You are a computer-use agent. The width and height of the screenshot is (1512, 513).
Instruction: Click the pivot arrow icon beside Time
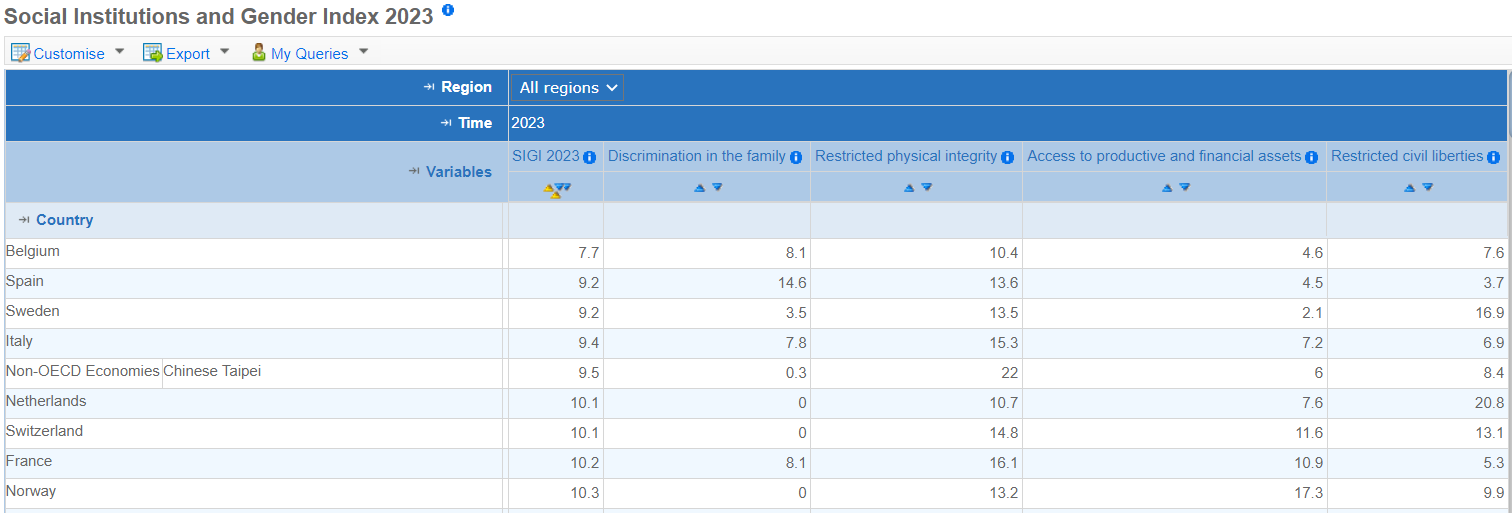(447, 123)
